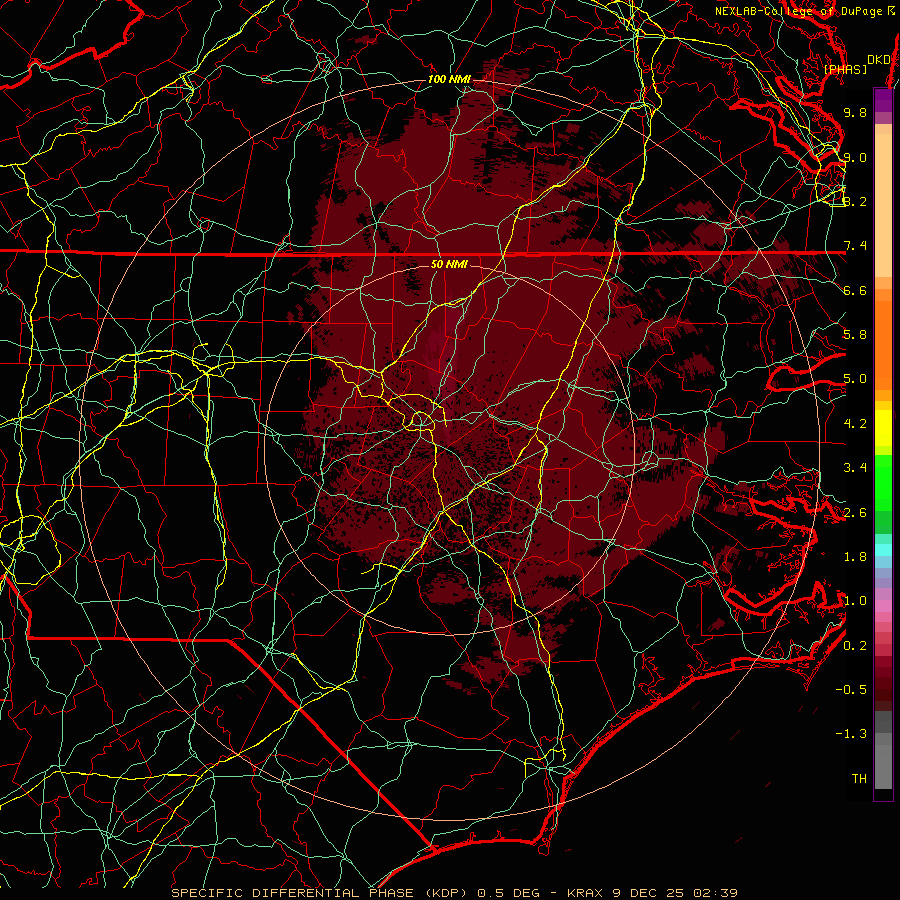Image resolution: width=900 pixels, height=900 pixels.
Task: Click the [PHAS] unit label
Action: tap(845, 70)
